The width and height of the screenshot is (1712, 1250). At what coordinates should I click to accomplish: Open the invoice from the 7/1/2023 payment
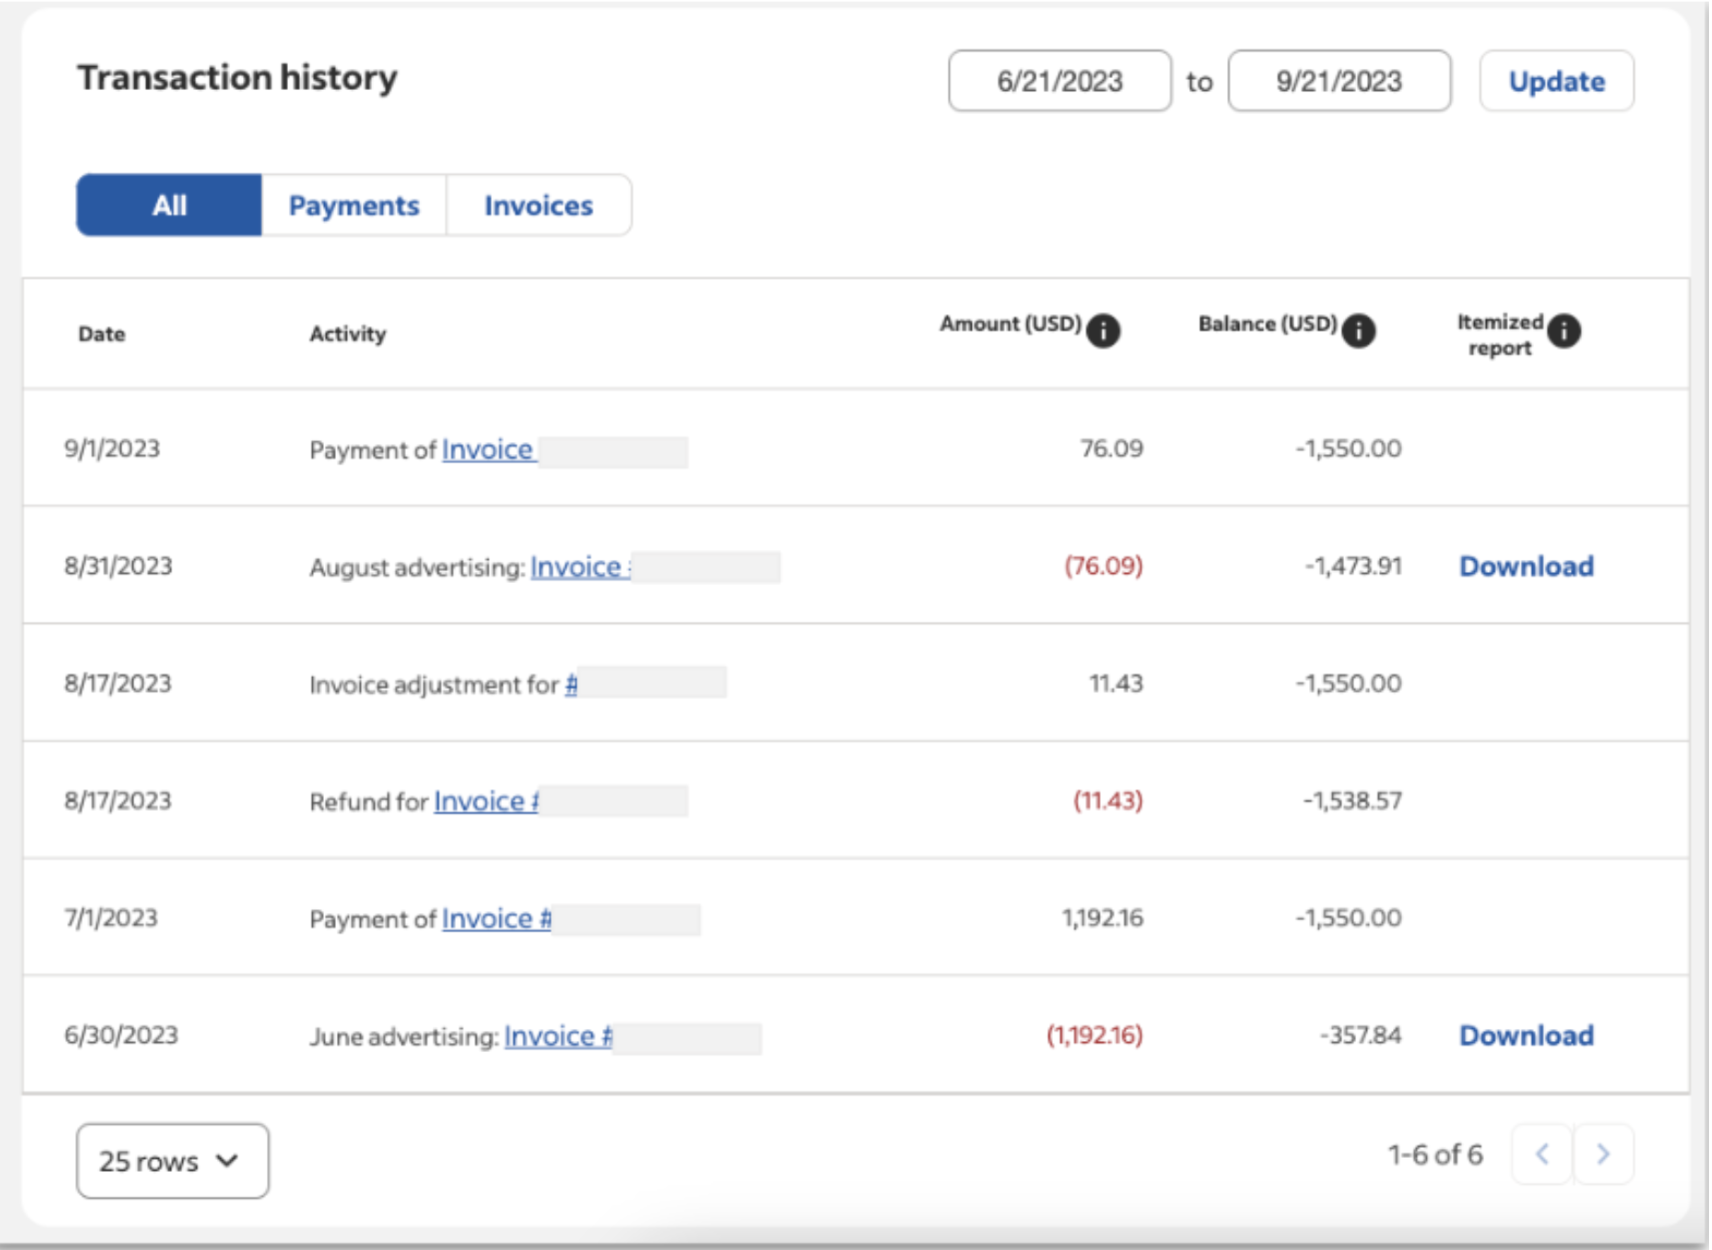pyautogui.click(x=495, y=918)
